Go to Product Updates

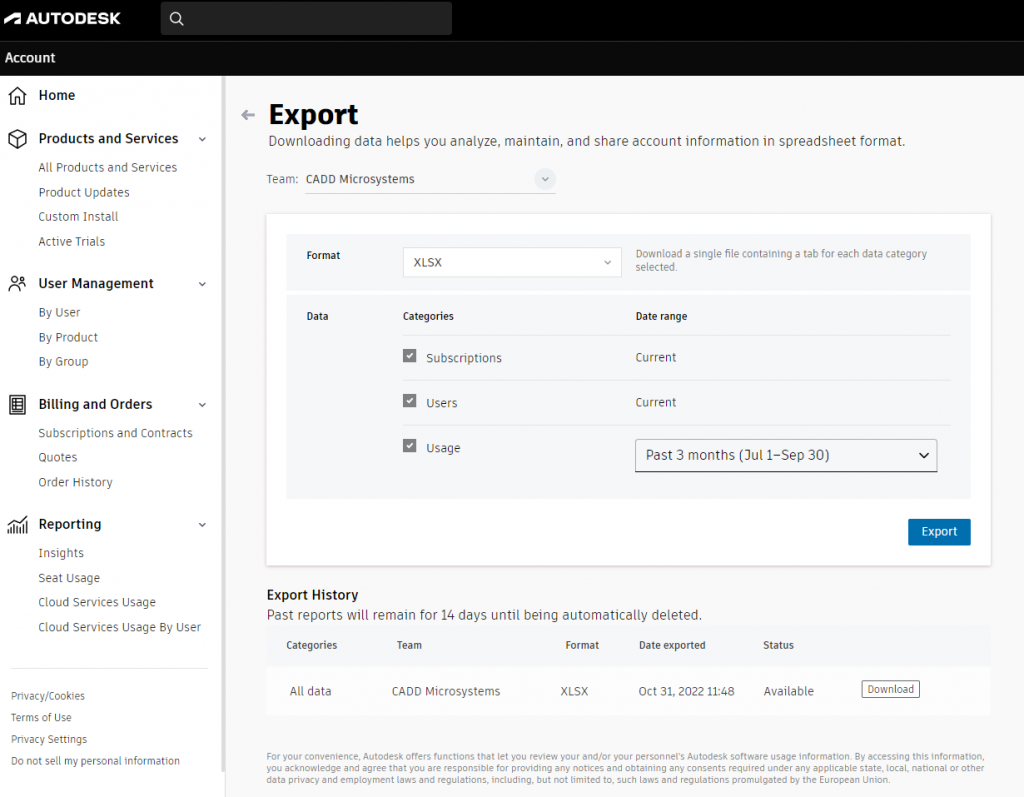coord(84,192)
